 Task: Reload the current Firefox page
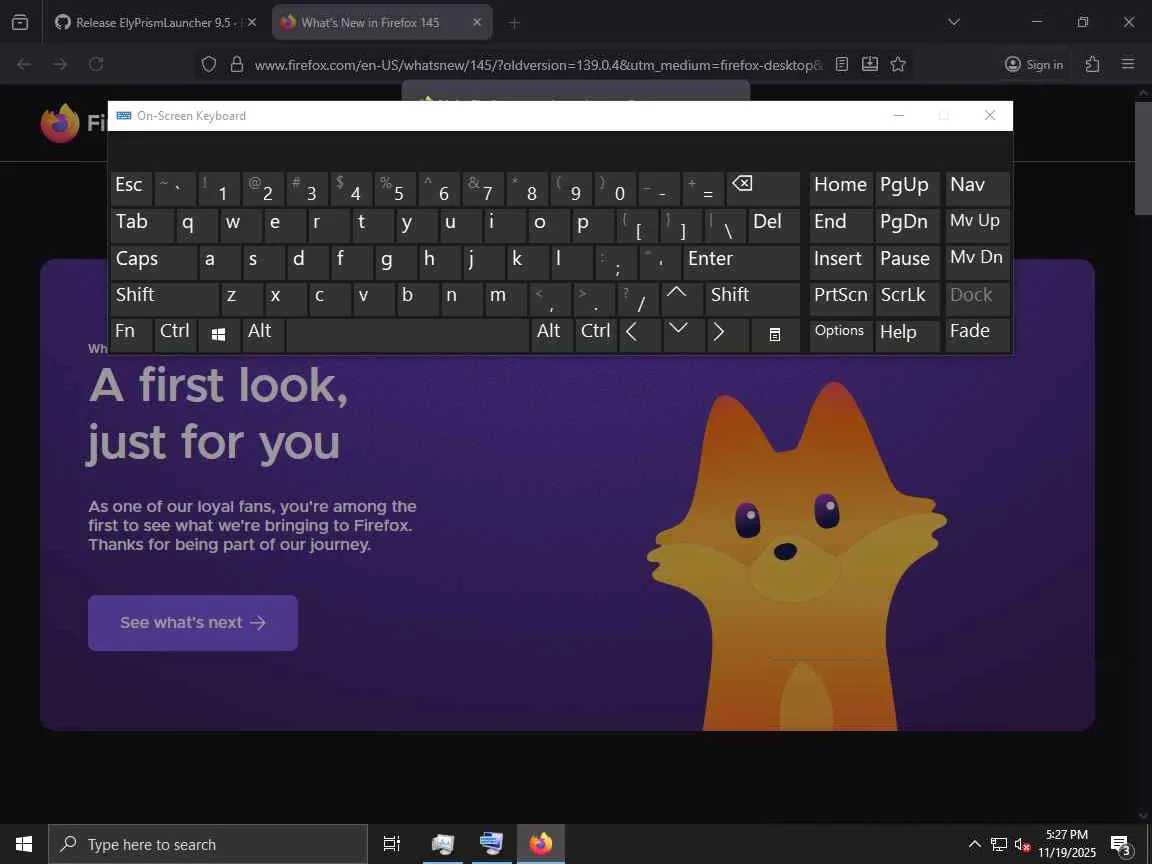pyautogui.click(x=96, y=65)
